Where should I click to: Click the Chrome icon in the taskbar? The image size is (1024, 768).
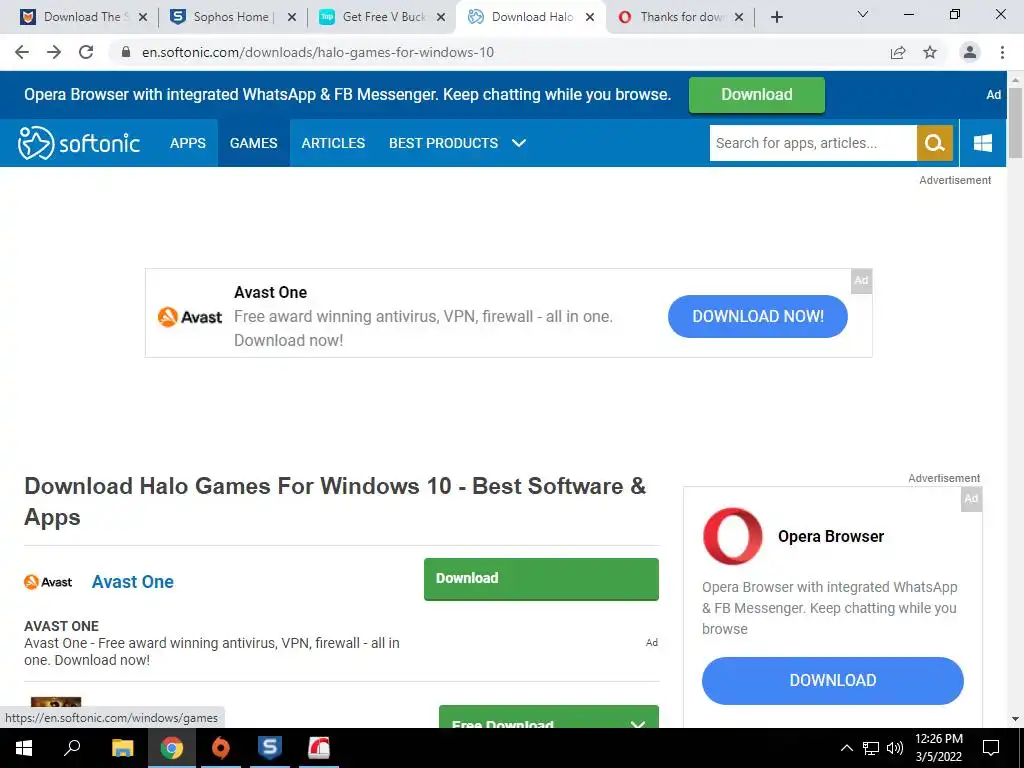[172, 748]
